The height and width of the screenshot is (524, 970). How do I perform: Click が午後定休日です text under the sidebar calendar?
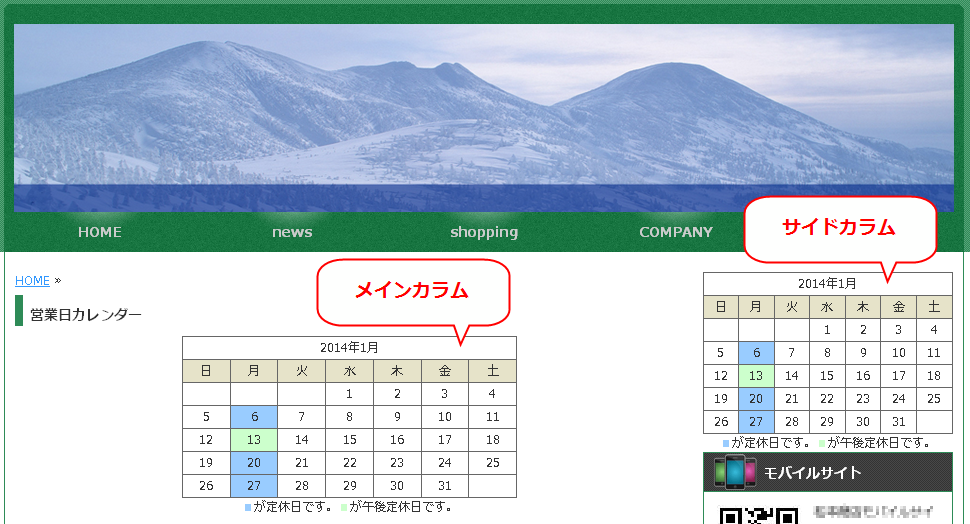coord(878,443)
